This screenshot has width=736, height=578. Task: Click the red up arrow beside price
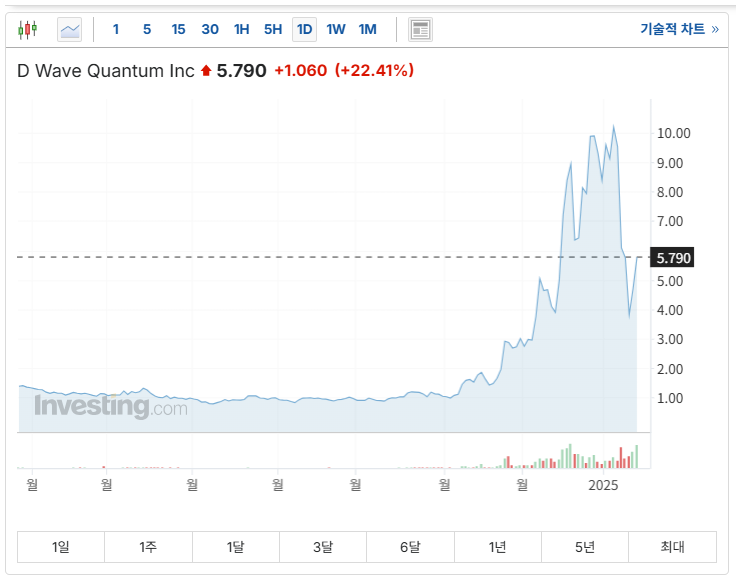point(206,71)
